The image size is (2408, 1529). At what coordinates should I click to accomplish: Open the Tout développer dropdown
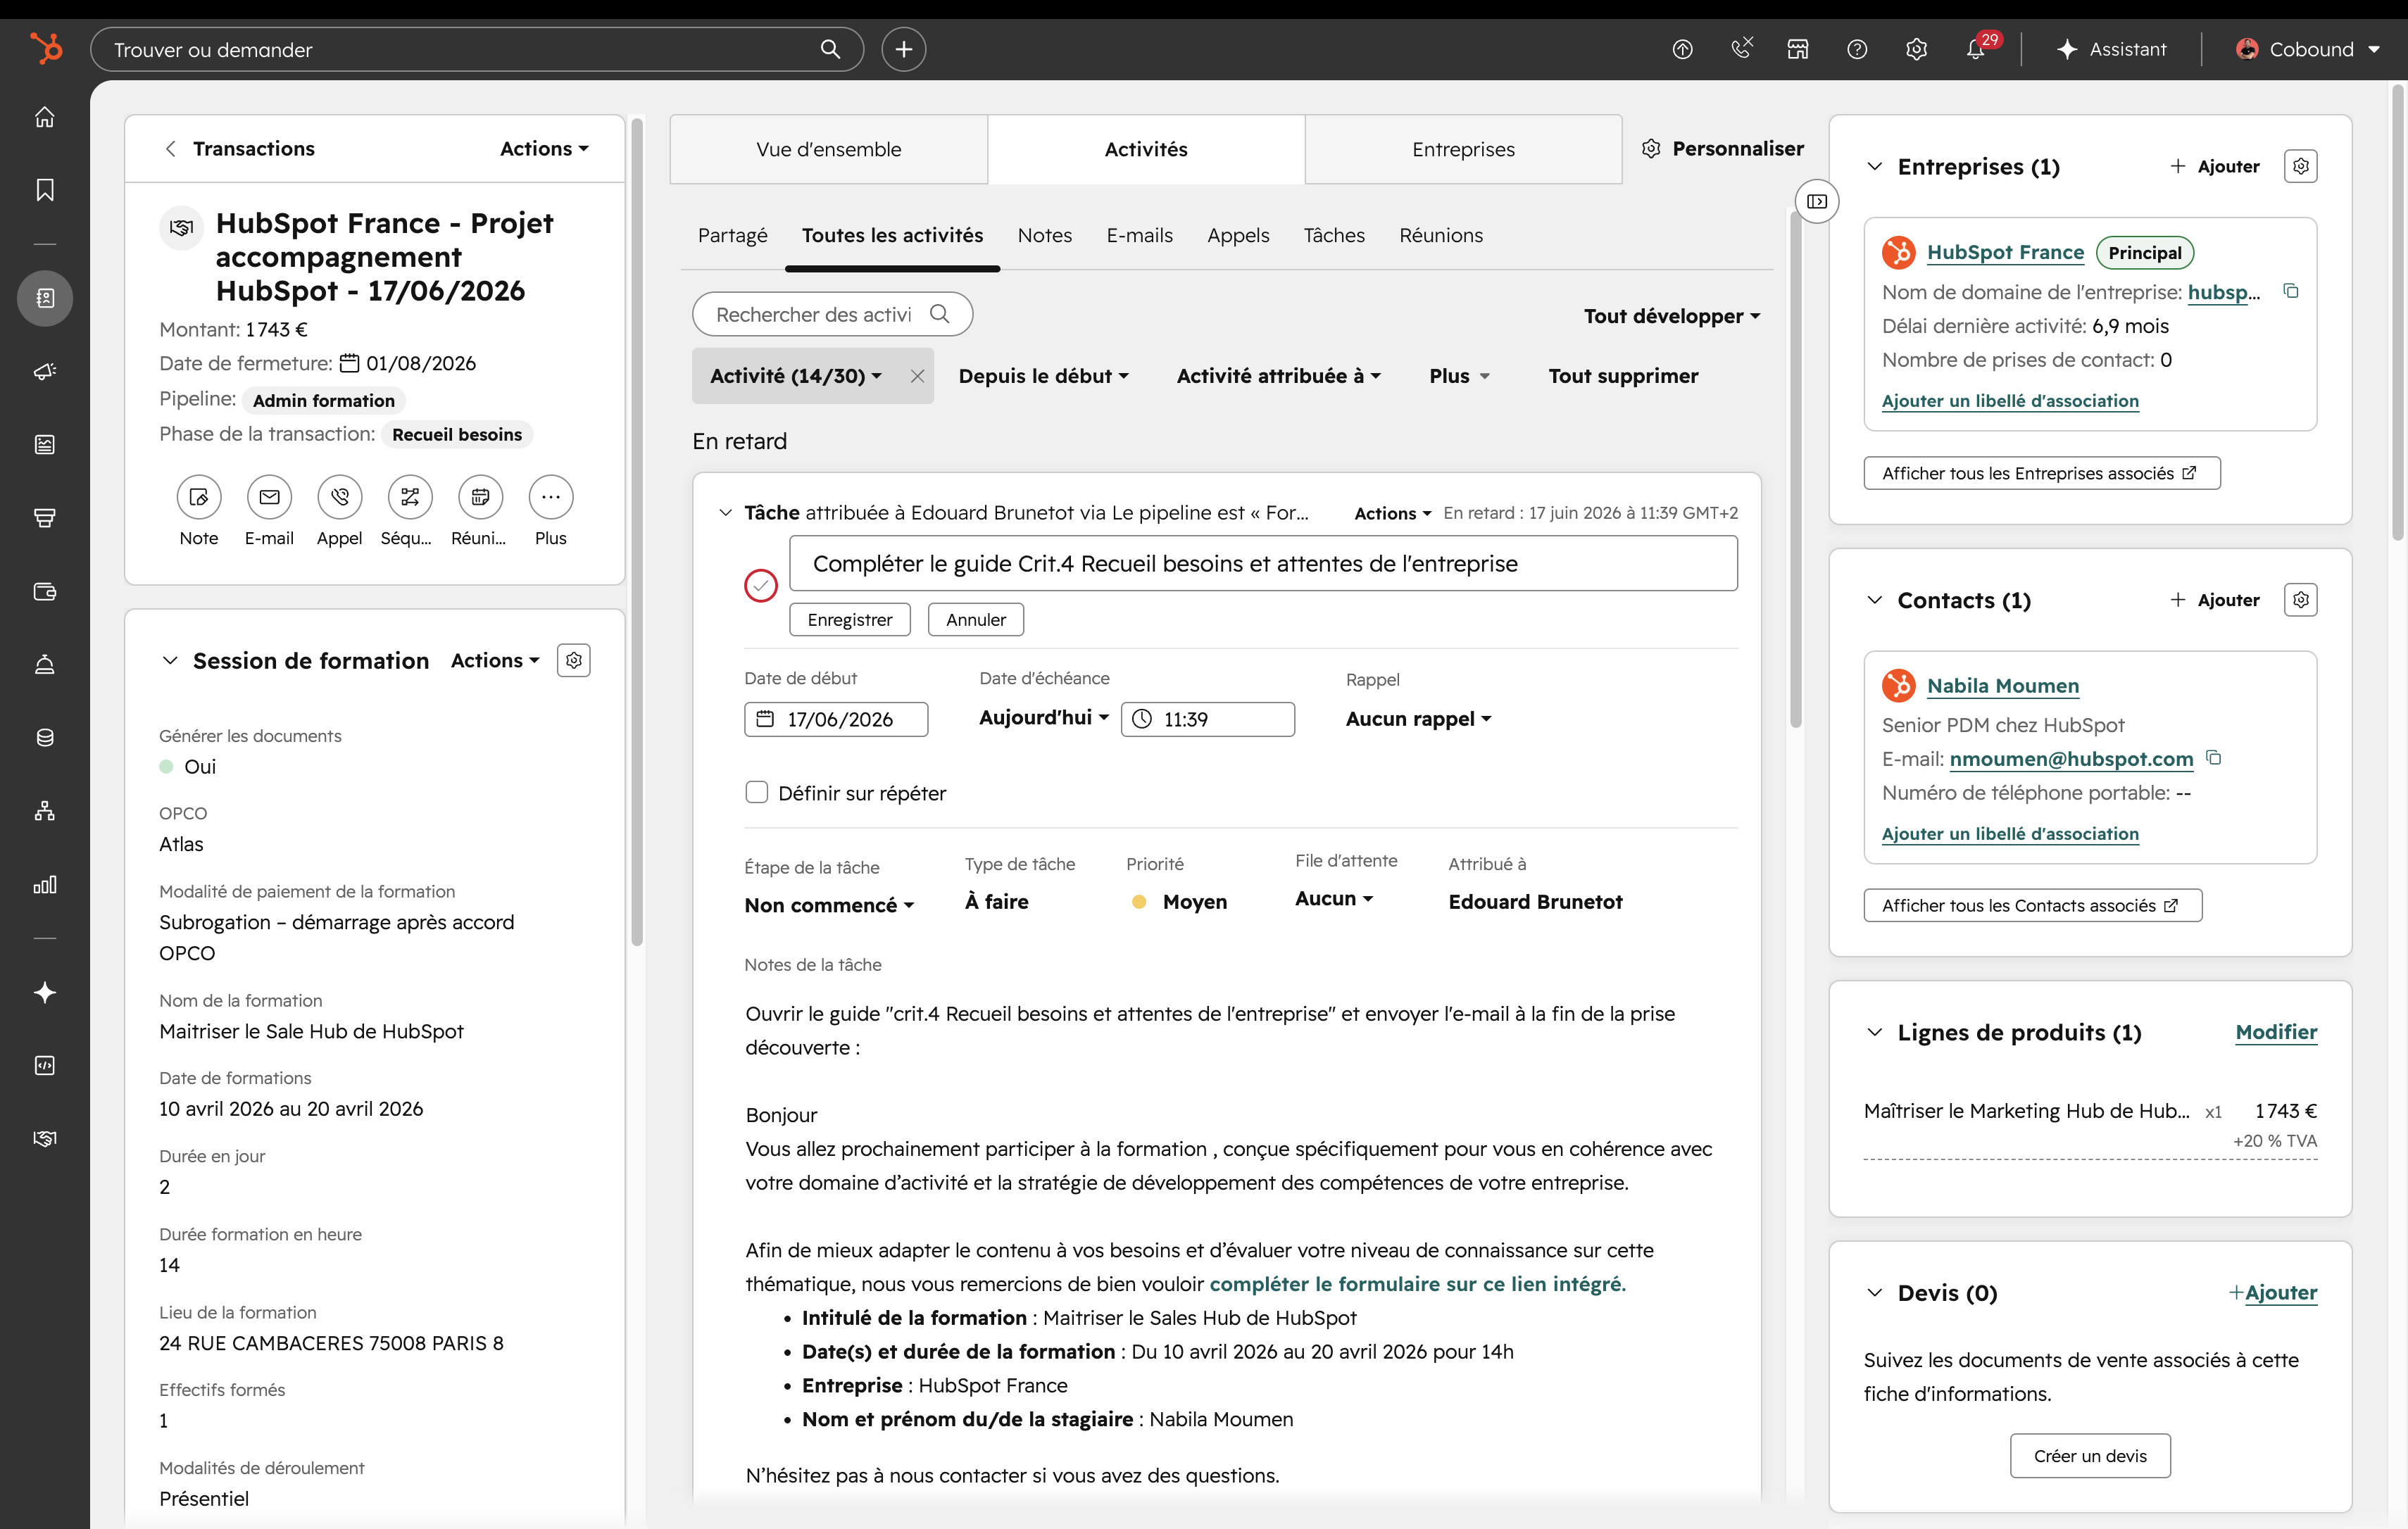tap(1671, 316)
